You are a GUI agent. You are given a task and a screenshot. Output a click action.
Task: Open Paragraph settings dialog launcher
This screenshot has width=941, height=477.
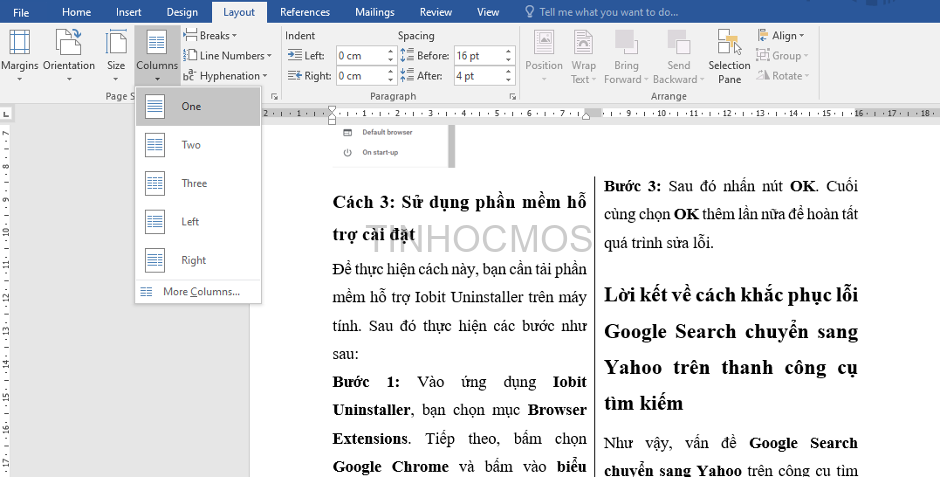pos(513,96)
